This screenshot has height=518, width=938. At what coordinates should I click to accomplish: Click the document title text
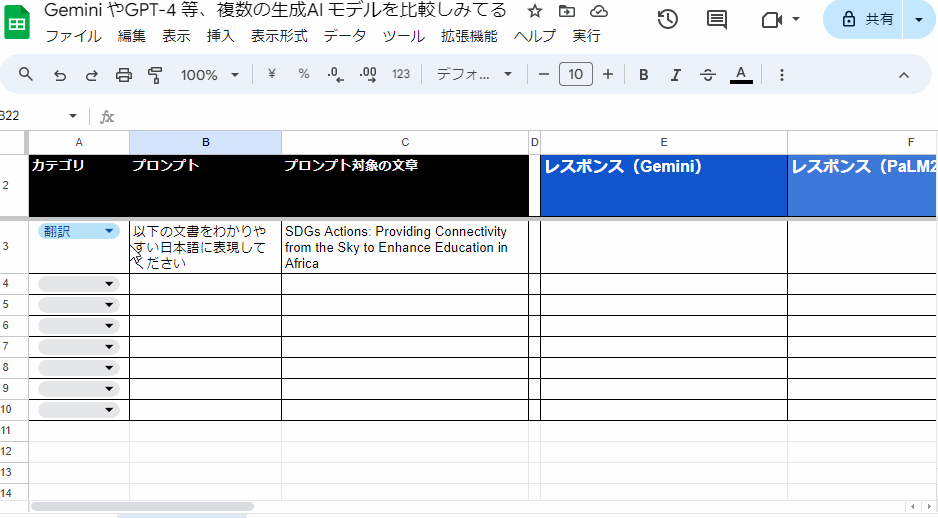point(276,11)
